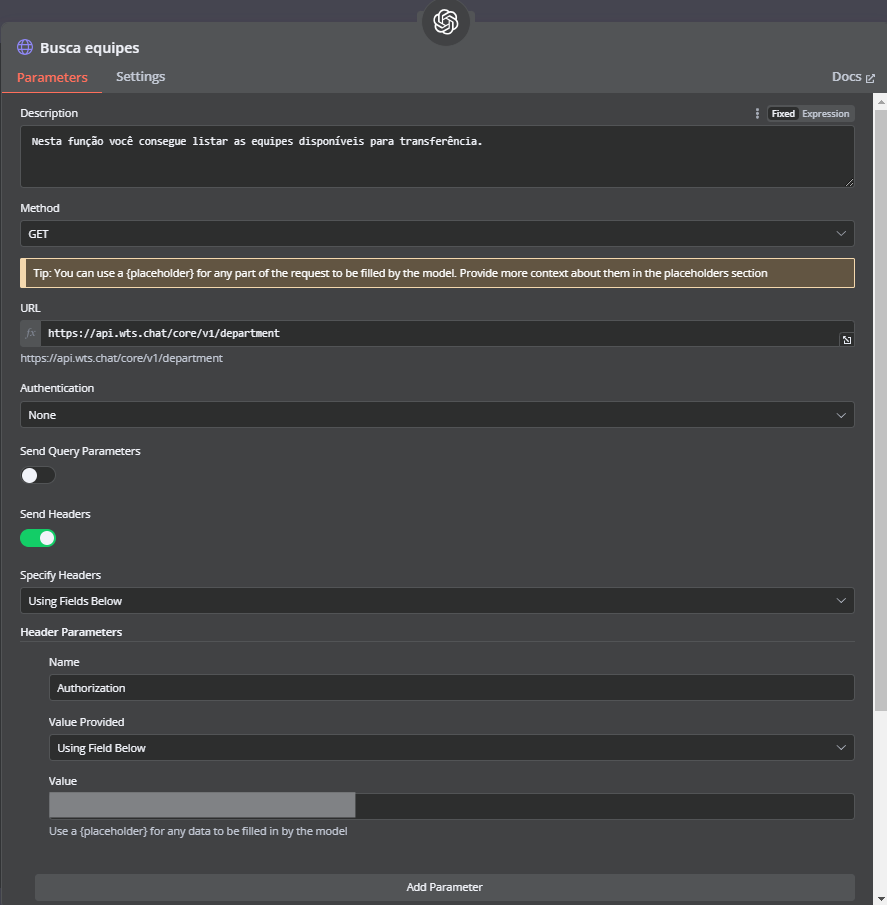Click the external link icon next to Docs
The width and height of the screenshot is (887, 905).
(x=870, y=76)
